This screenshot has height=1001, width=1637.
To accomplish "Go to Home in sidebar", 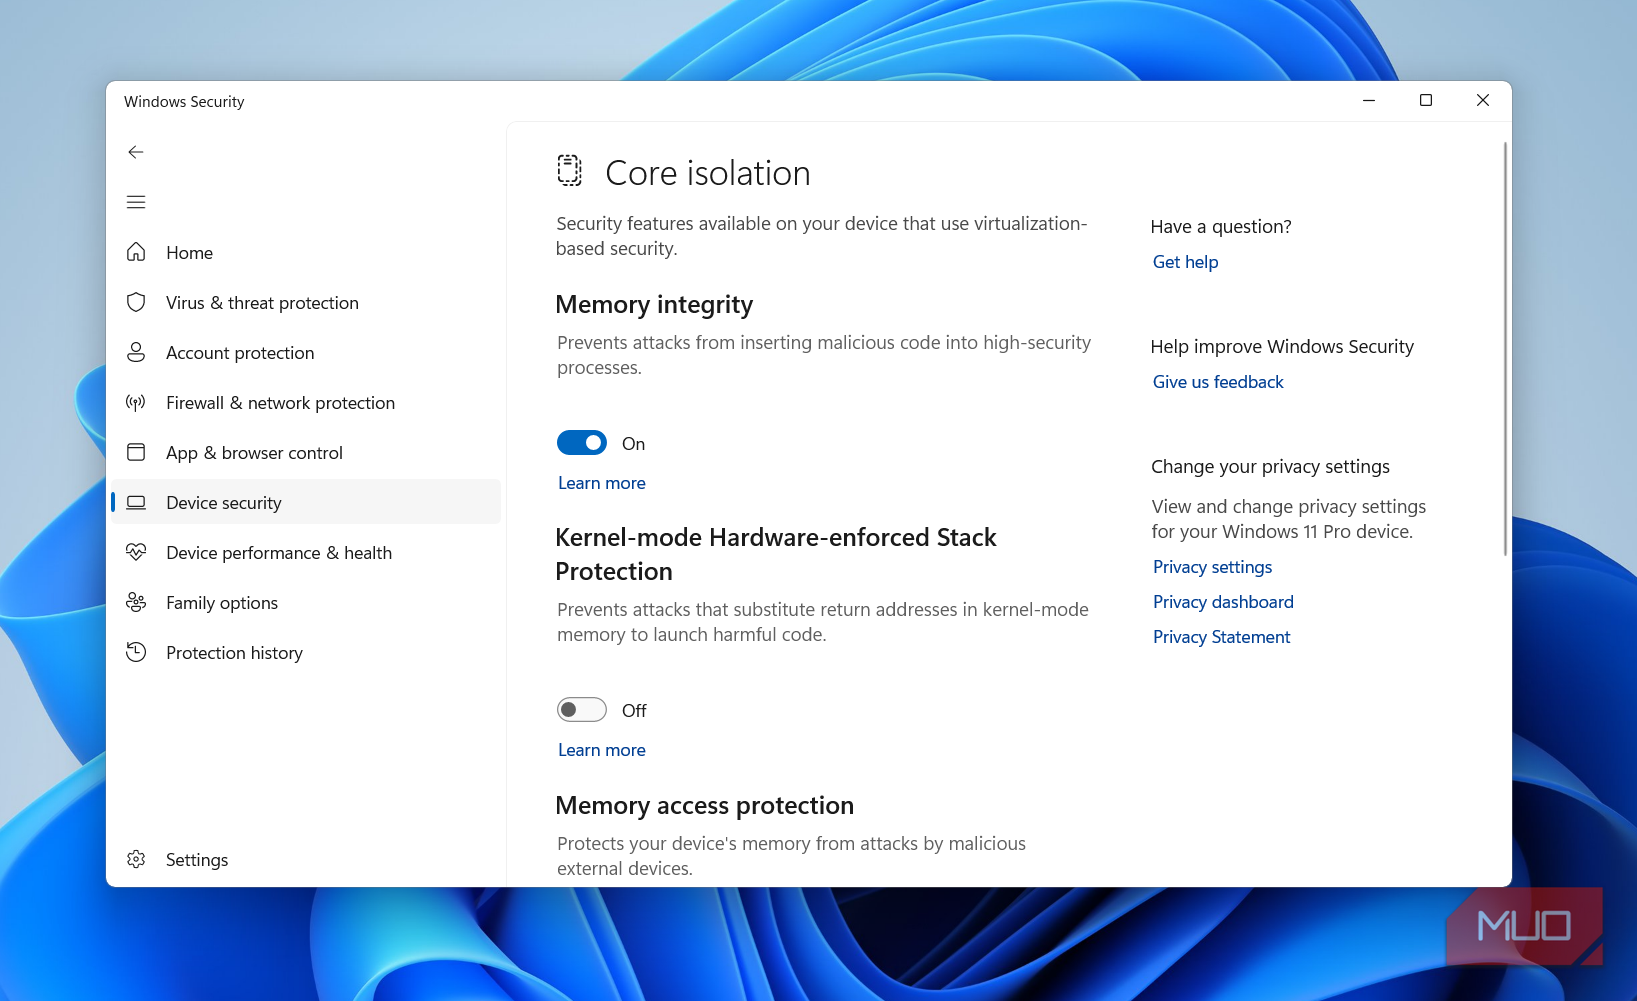I will (x=306, y=252).
